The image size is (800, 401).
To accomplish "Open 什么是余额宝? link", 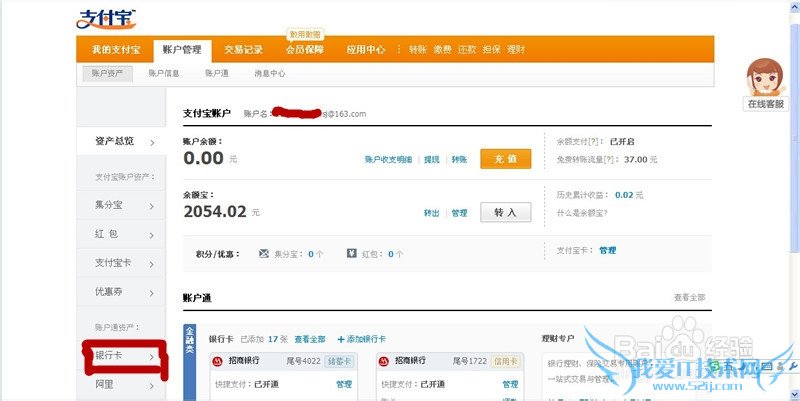I will click(x=582, y=213).
